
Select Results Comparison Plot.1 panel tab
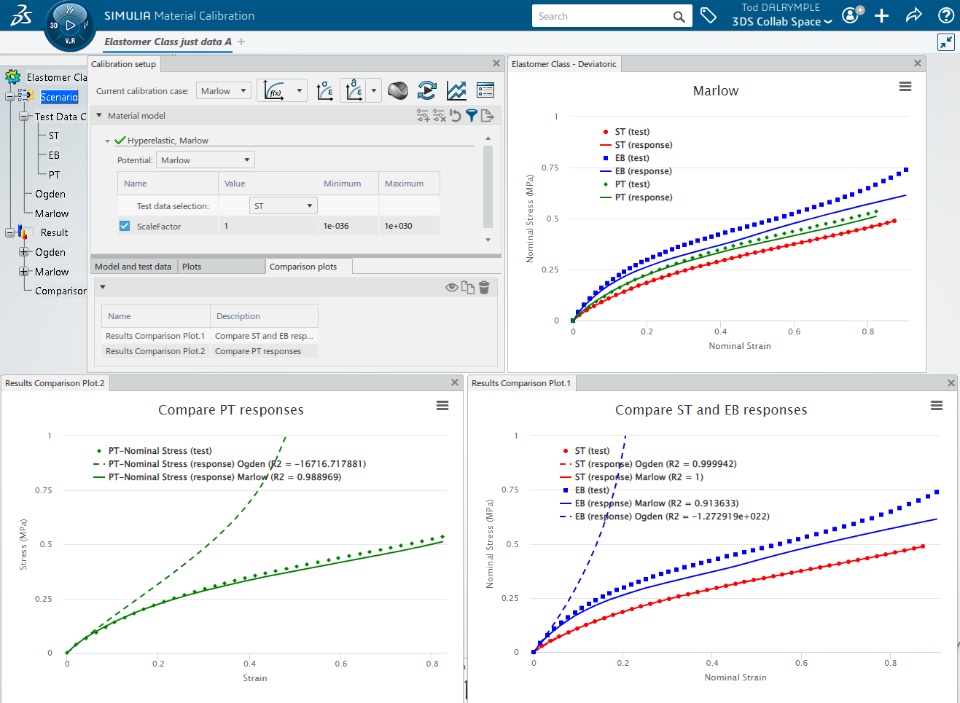point(521,383)
